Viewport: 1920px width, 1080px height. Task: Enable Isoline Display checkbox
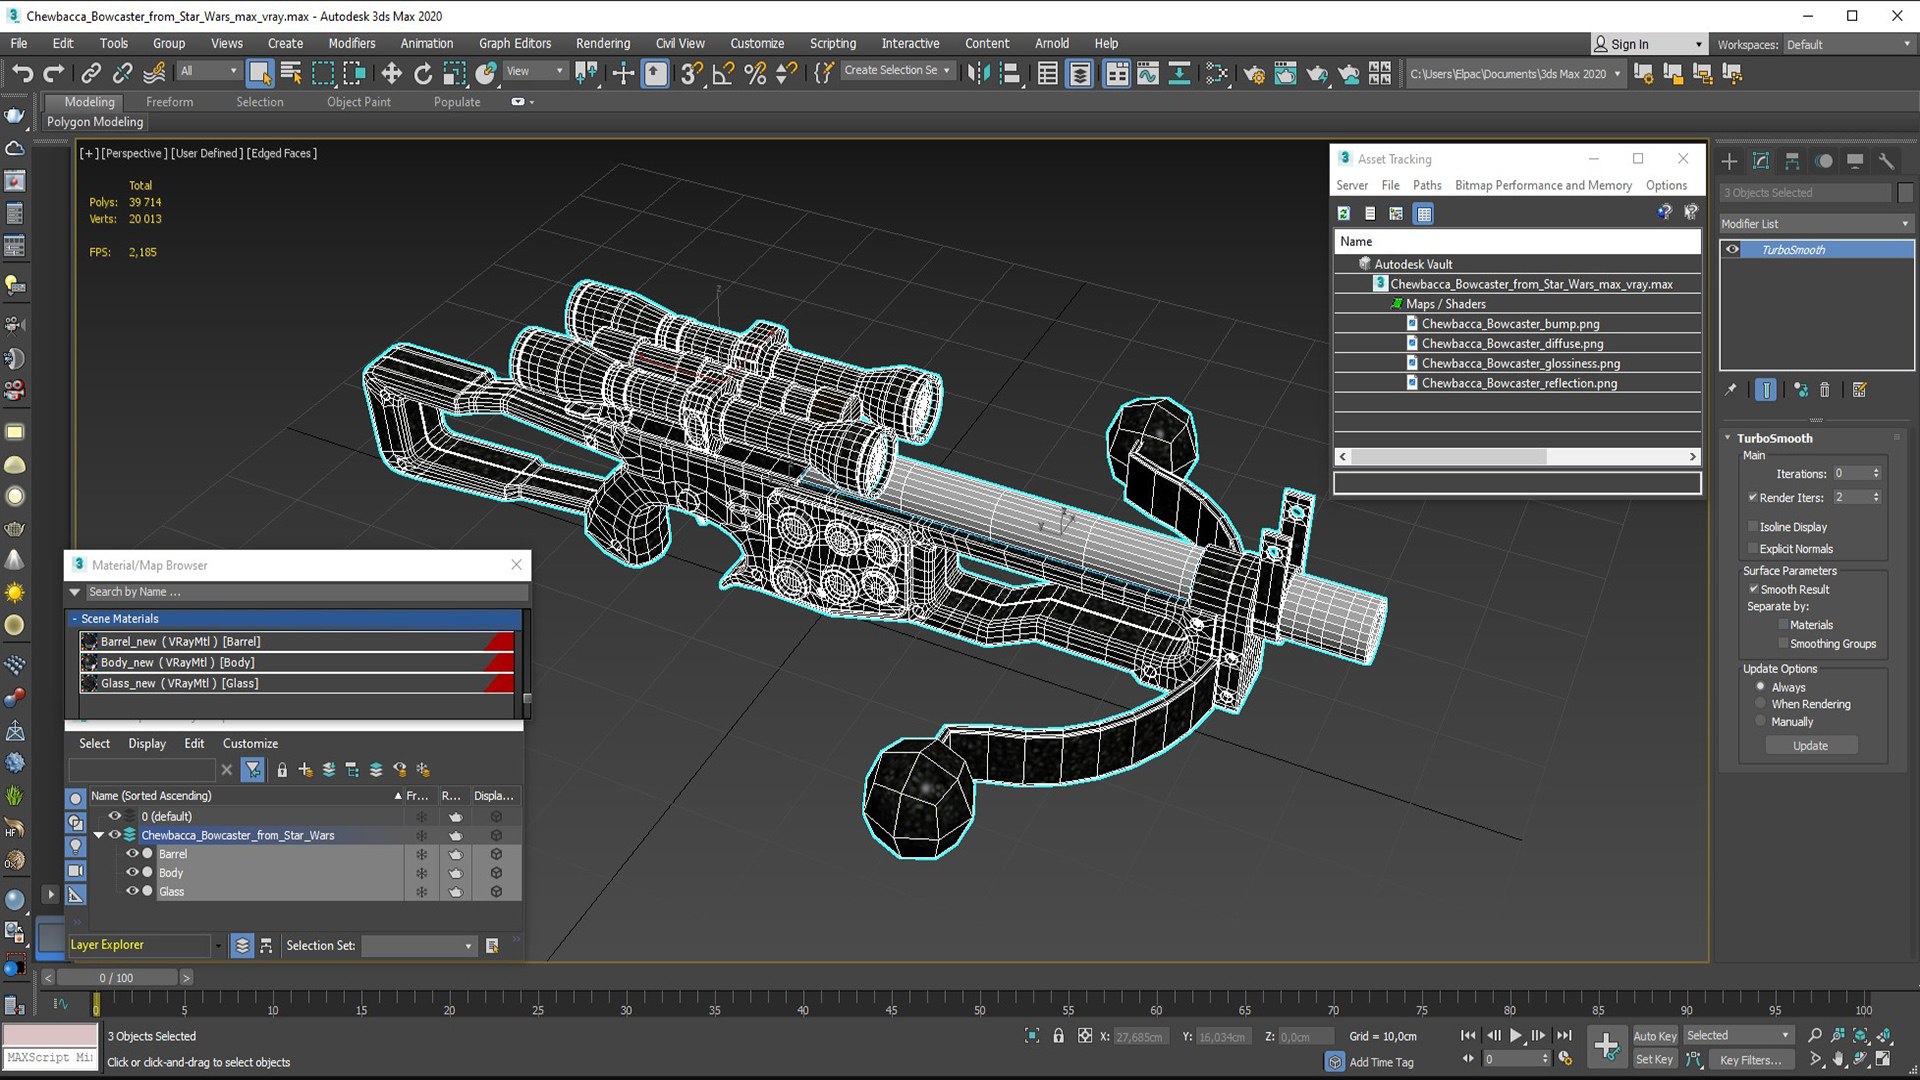[x=1753, y=527]
